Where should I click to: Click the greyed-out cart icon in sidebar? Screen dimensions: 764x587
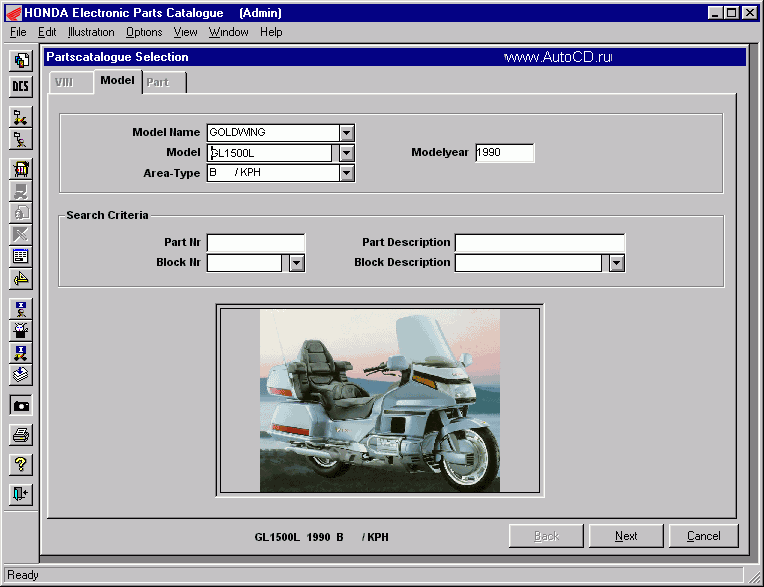(x=21, y=192)
